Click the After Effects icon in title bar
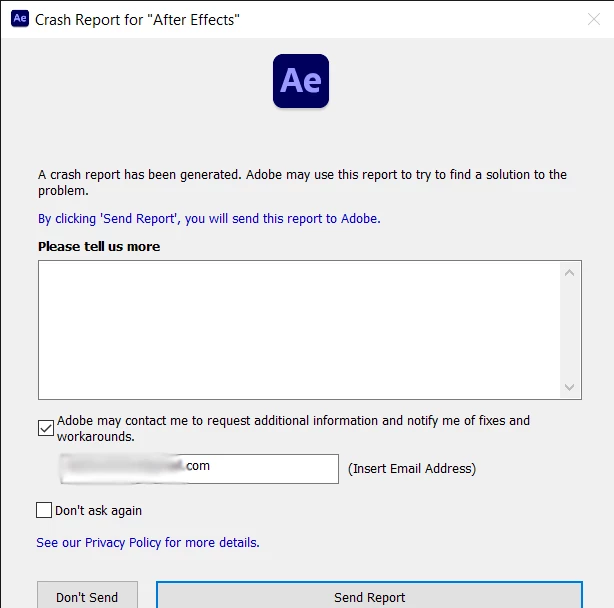 click(20, 18)
